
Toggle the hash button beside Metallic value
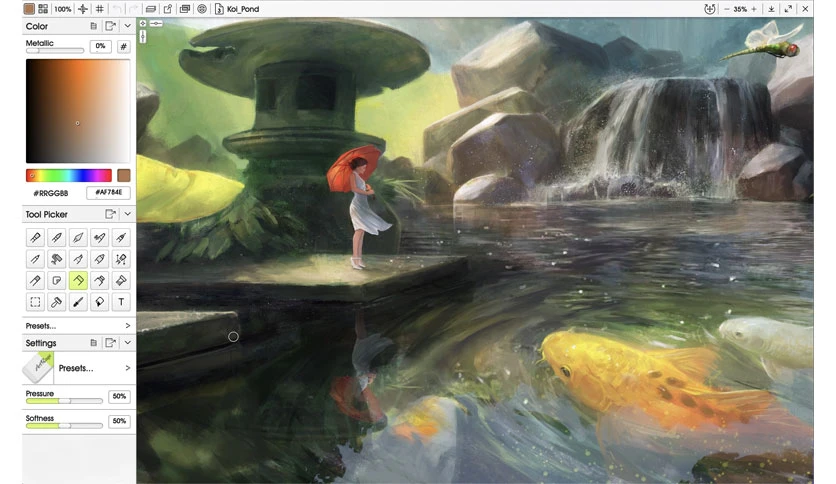[x=123, y=46]
